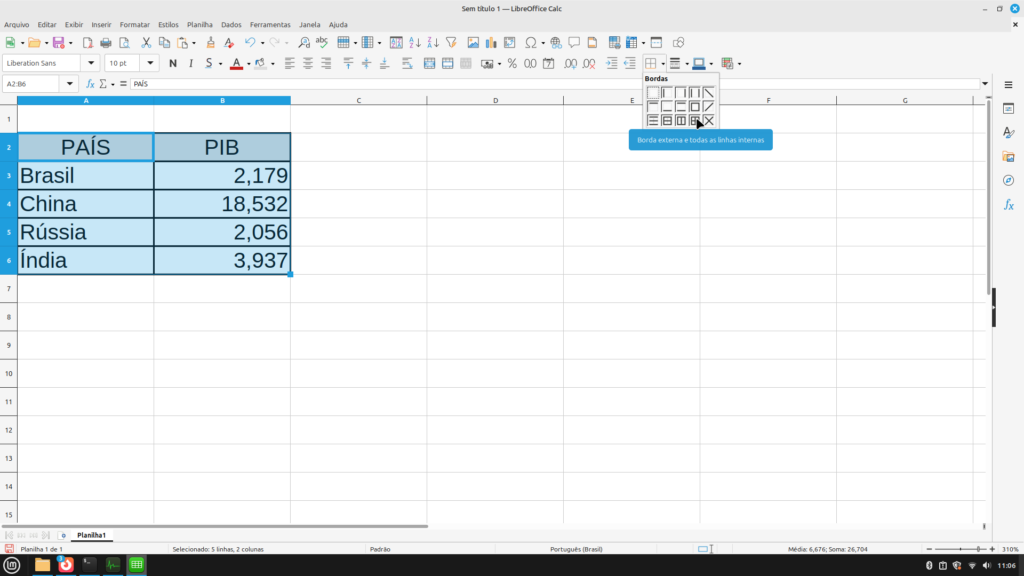The image size is (1024, 576).
Task: Toggle italic text formatting
Action: click(x=191, y=64)
